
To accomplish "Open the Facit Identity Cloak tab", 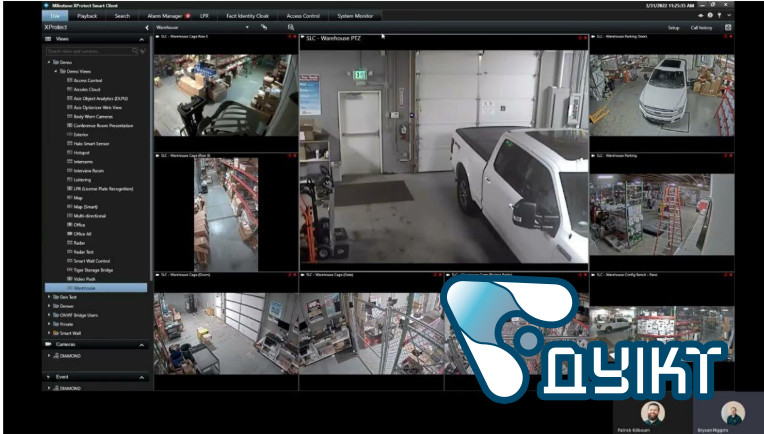I will point(248,16).
